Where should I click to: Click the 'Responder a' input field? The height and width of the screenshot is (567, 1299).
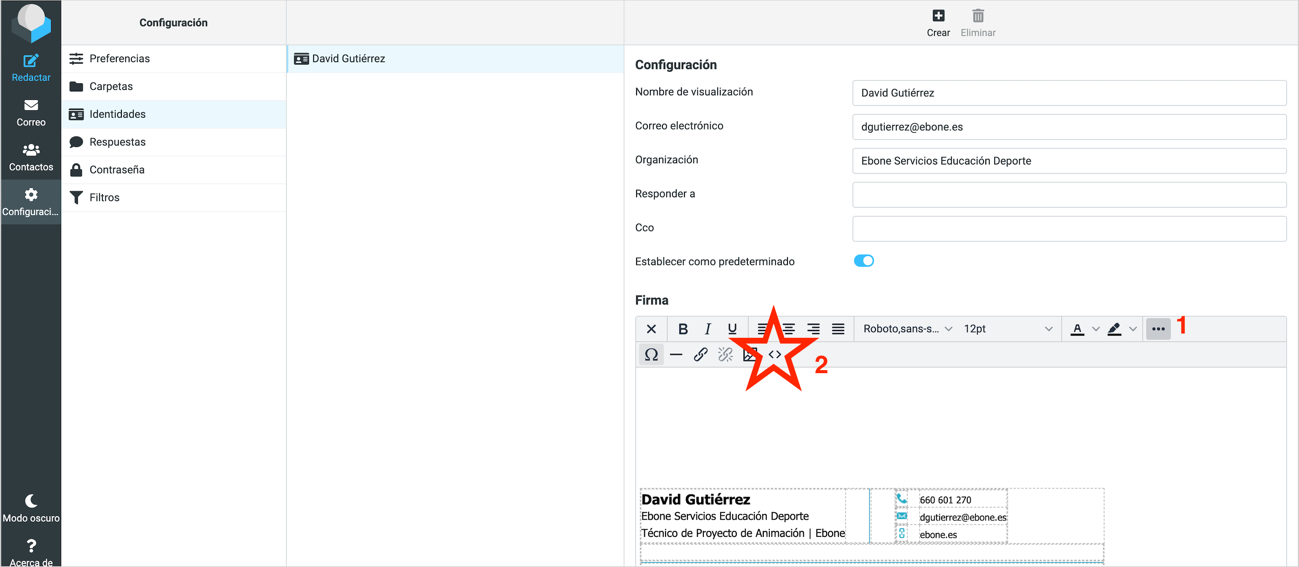(x=1069, y=195)
